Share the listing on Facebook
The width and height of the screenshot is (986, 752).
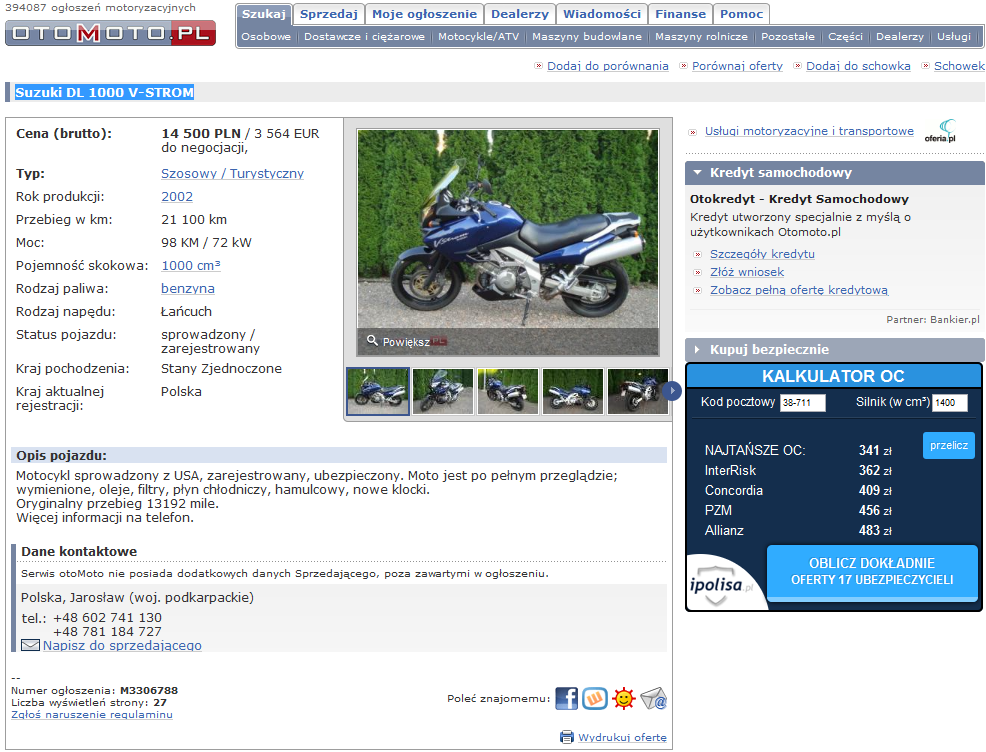click(x=566, y=698)
